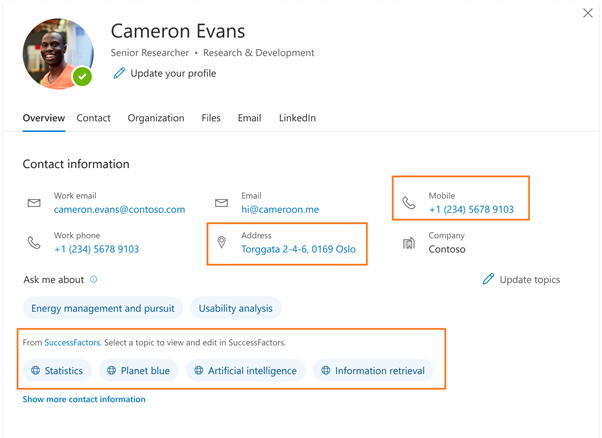Click the info icon next to Ask me about
Viewport: 602px width, 438px height.
click(x=94, y=280)
